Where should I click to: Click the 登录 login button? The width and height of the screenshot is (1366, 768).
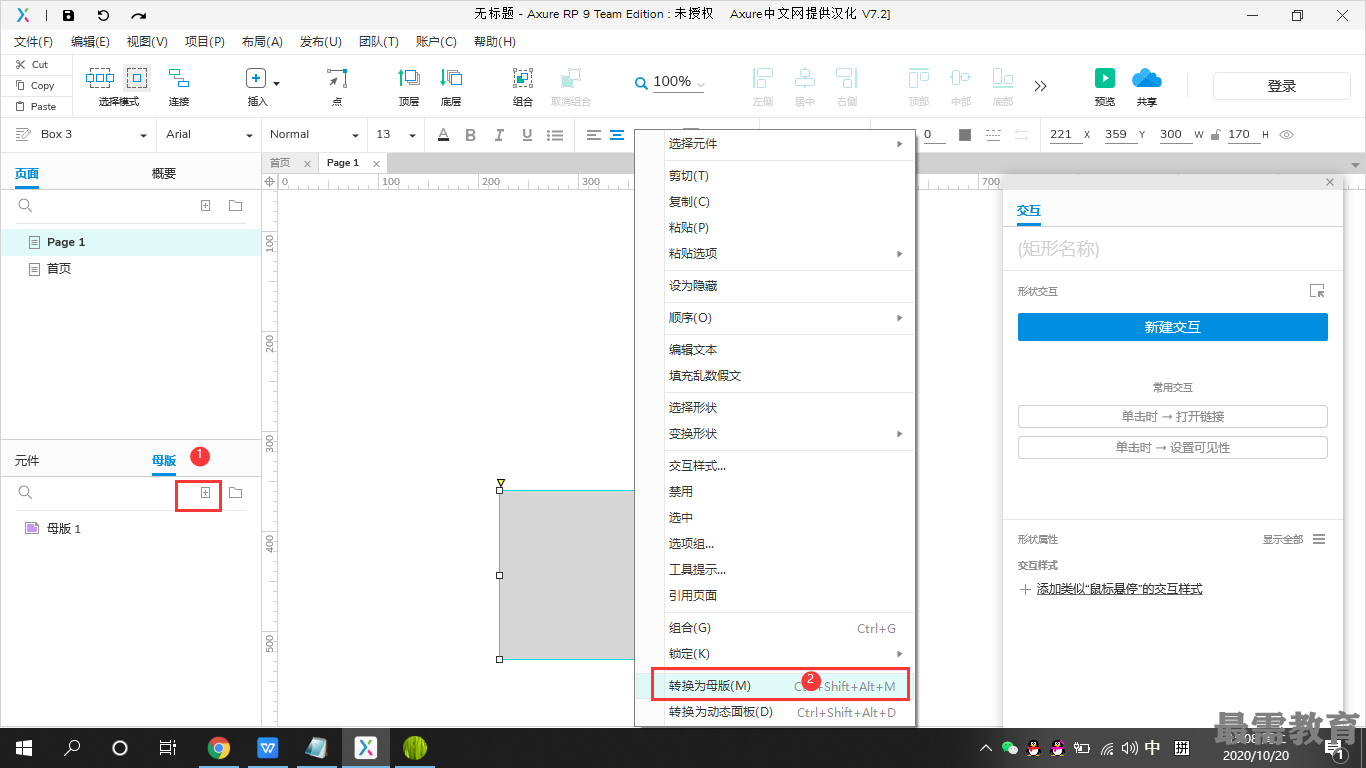[x=1282, y=86]
